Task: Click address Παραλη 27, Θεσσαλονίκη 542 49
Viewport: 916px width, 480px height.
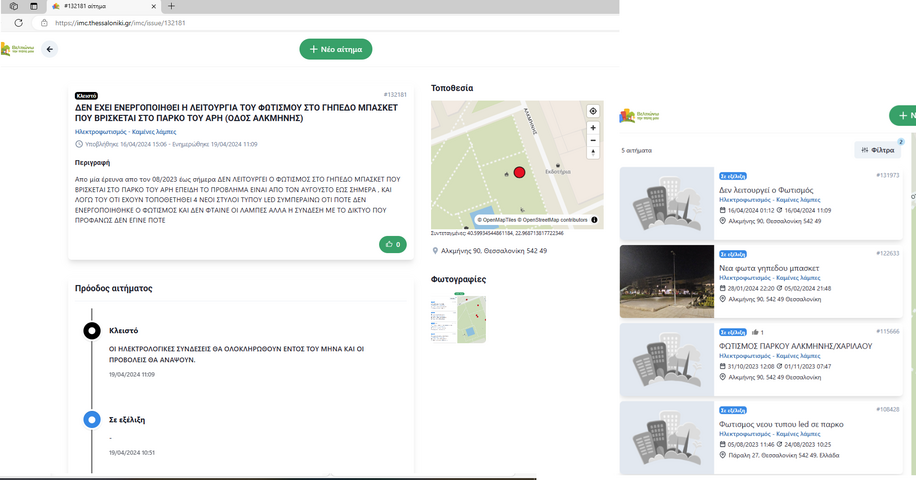Action: pos(783,455)
